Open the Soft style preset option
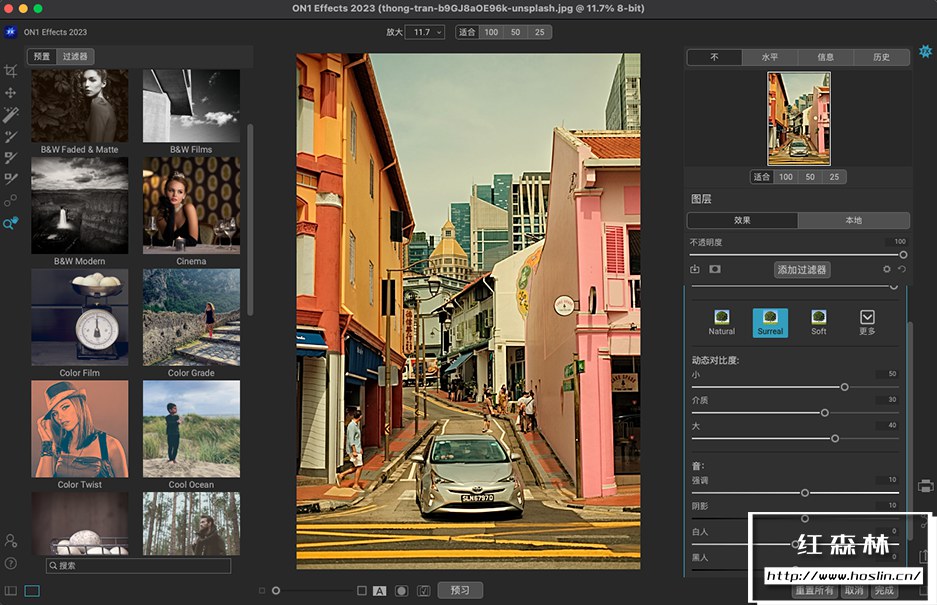The height and width of the screenshot is (605, 937). point(819,322)
